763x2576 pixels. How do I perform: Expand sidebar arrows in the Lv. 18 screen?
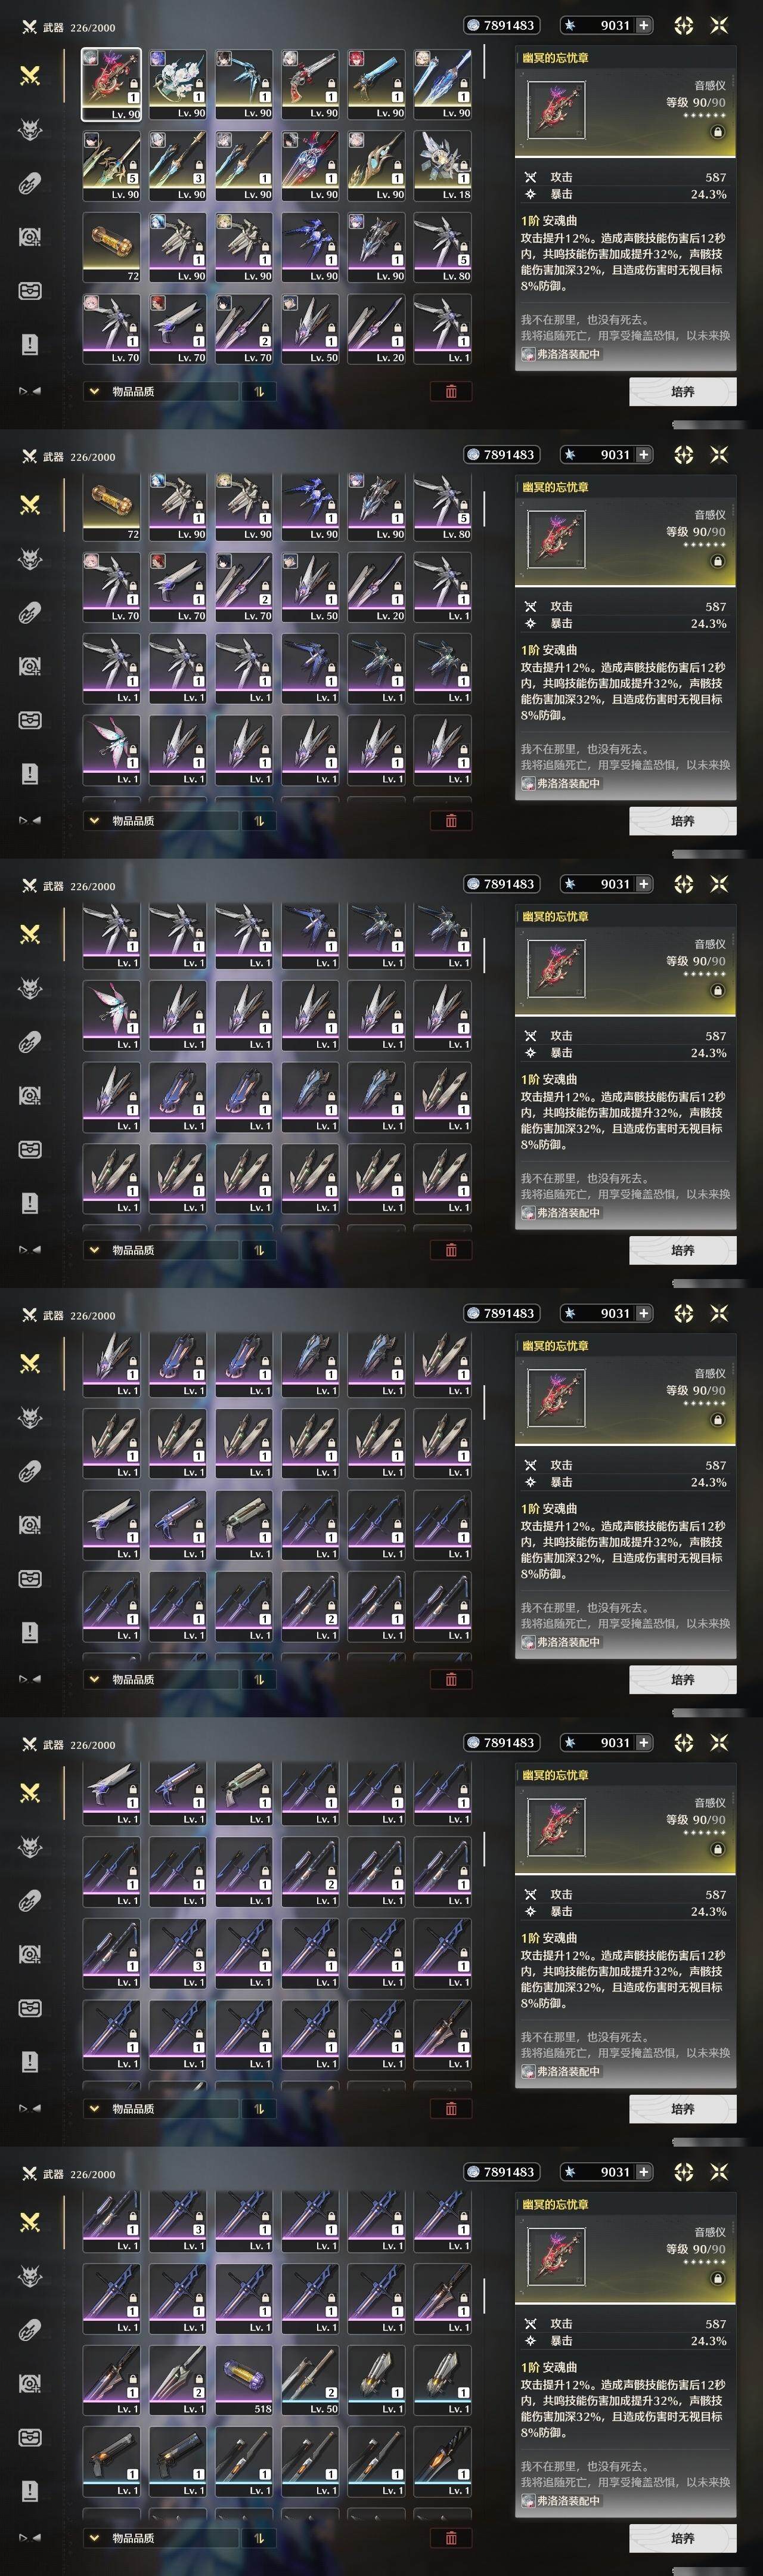click(x=30, y=391)
